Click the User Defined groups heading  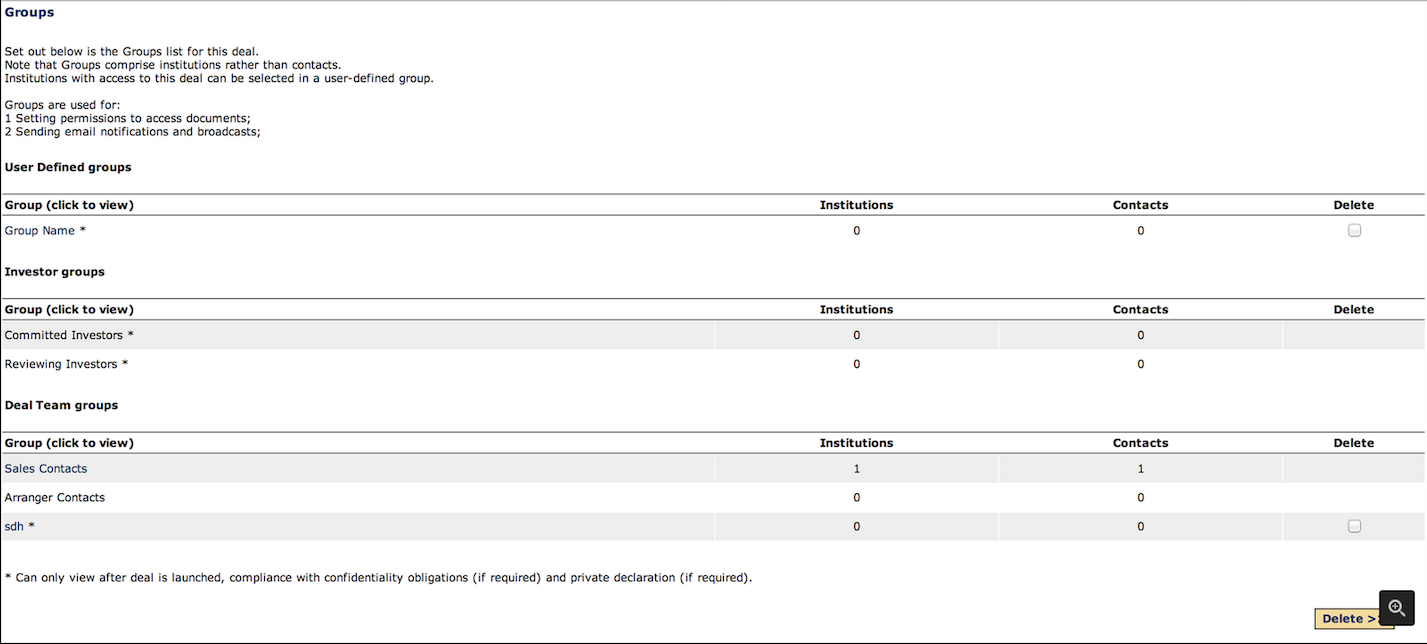68,168
